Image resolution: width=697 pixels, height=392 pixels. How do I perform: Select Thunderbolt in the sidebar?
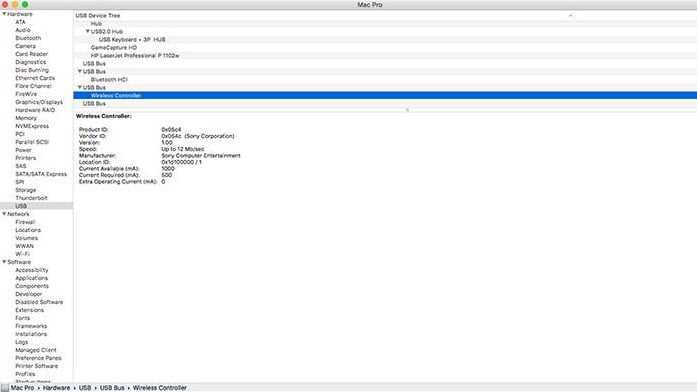coord(31,198)
